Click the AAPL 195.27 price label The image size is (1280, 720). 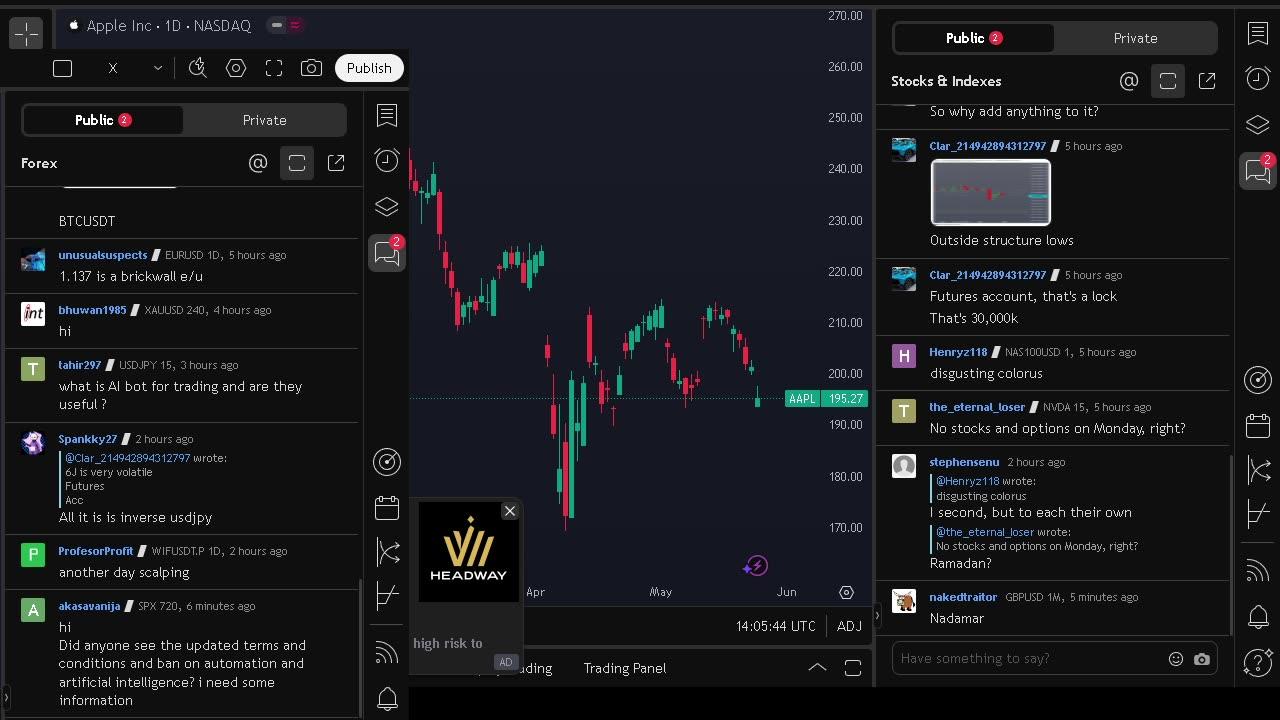[826, 399]
